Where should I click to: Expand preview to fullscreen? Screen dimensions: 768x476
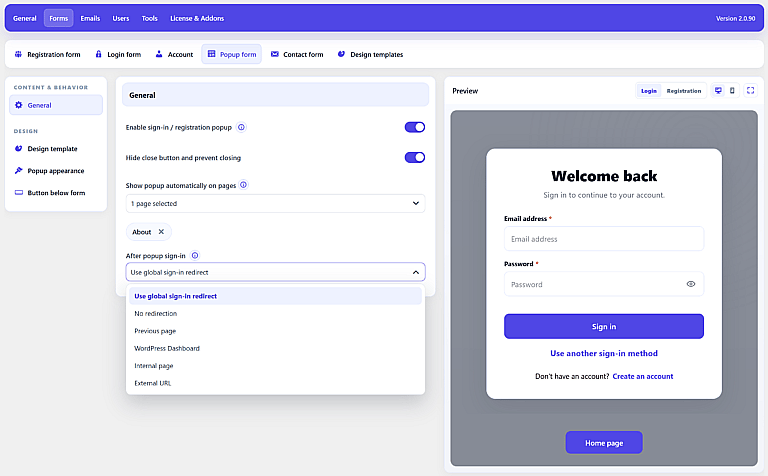coord(750,91)
